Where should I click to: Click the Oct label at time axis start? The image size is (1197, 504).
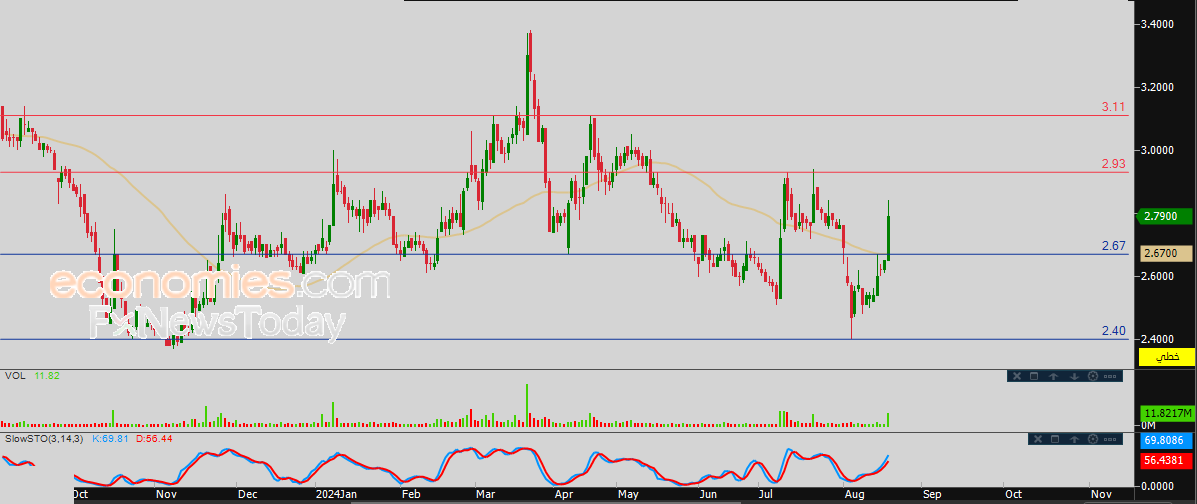click(82, 495)
